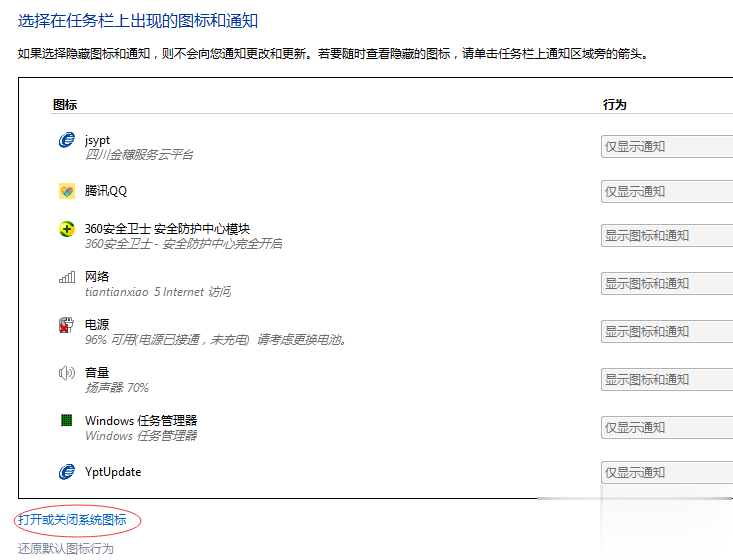The width and height of the screenshot is (733, 560).
Task: Click the 音量 speaker icon
Action: point(67,373)
